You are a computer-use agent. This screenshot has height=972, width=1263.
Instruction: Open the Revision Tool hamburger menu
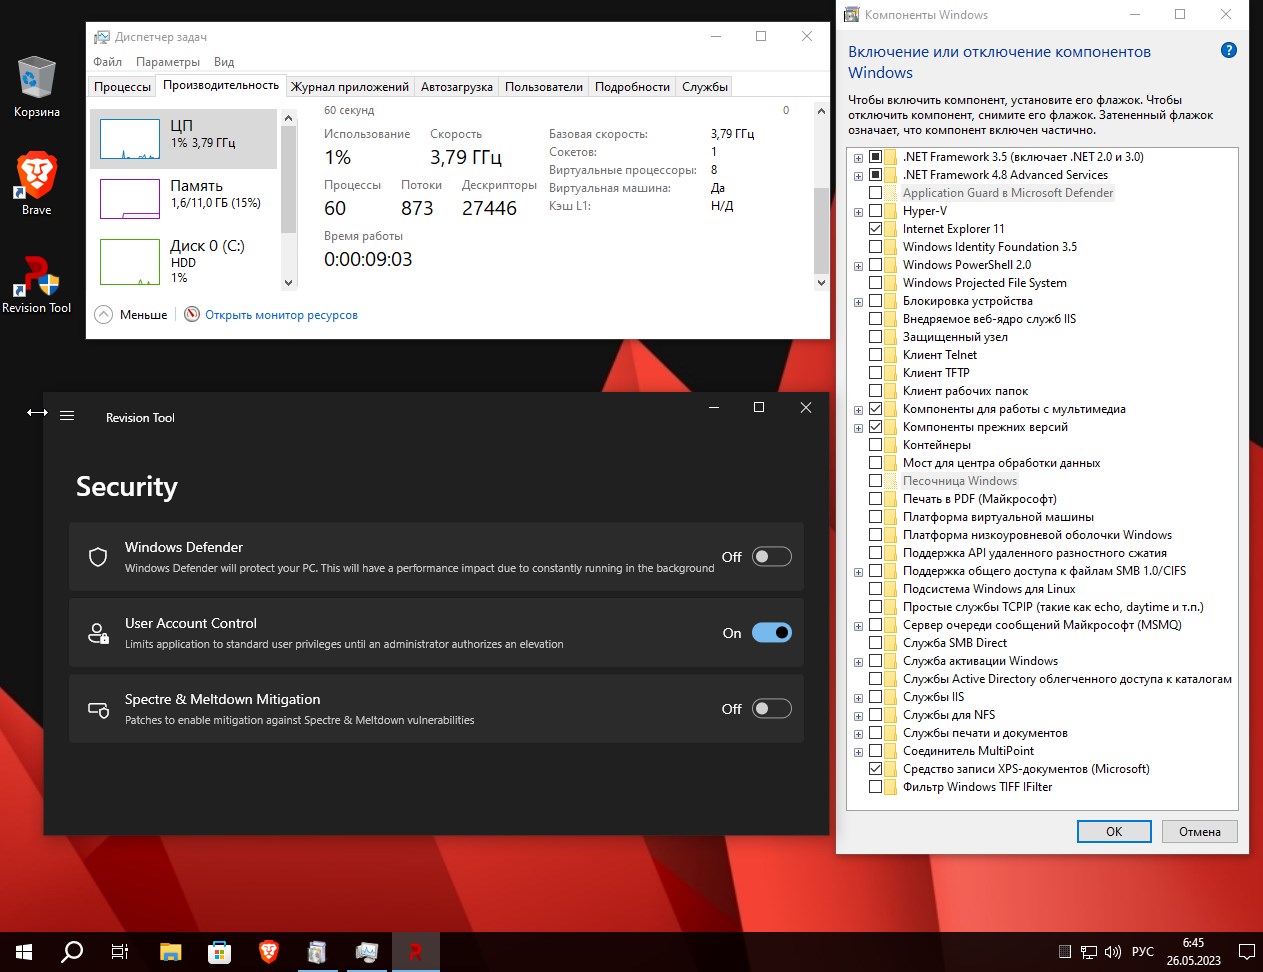[x=67, y=415]
